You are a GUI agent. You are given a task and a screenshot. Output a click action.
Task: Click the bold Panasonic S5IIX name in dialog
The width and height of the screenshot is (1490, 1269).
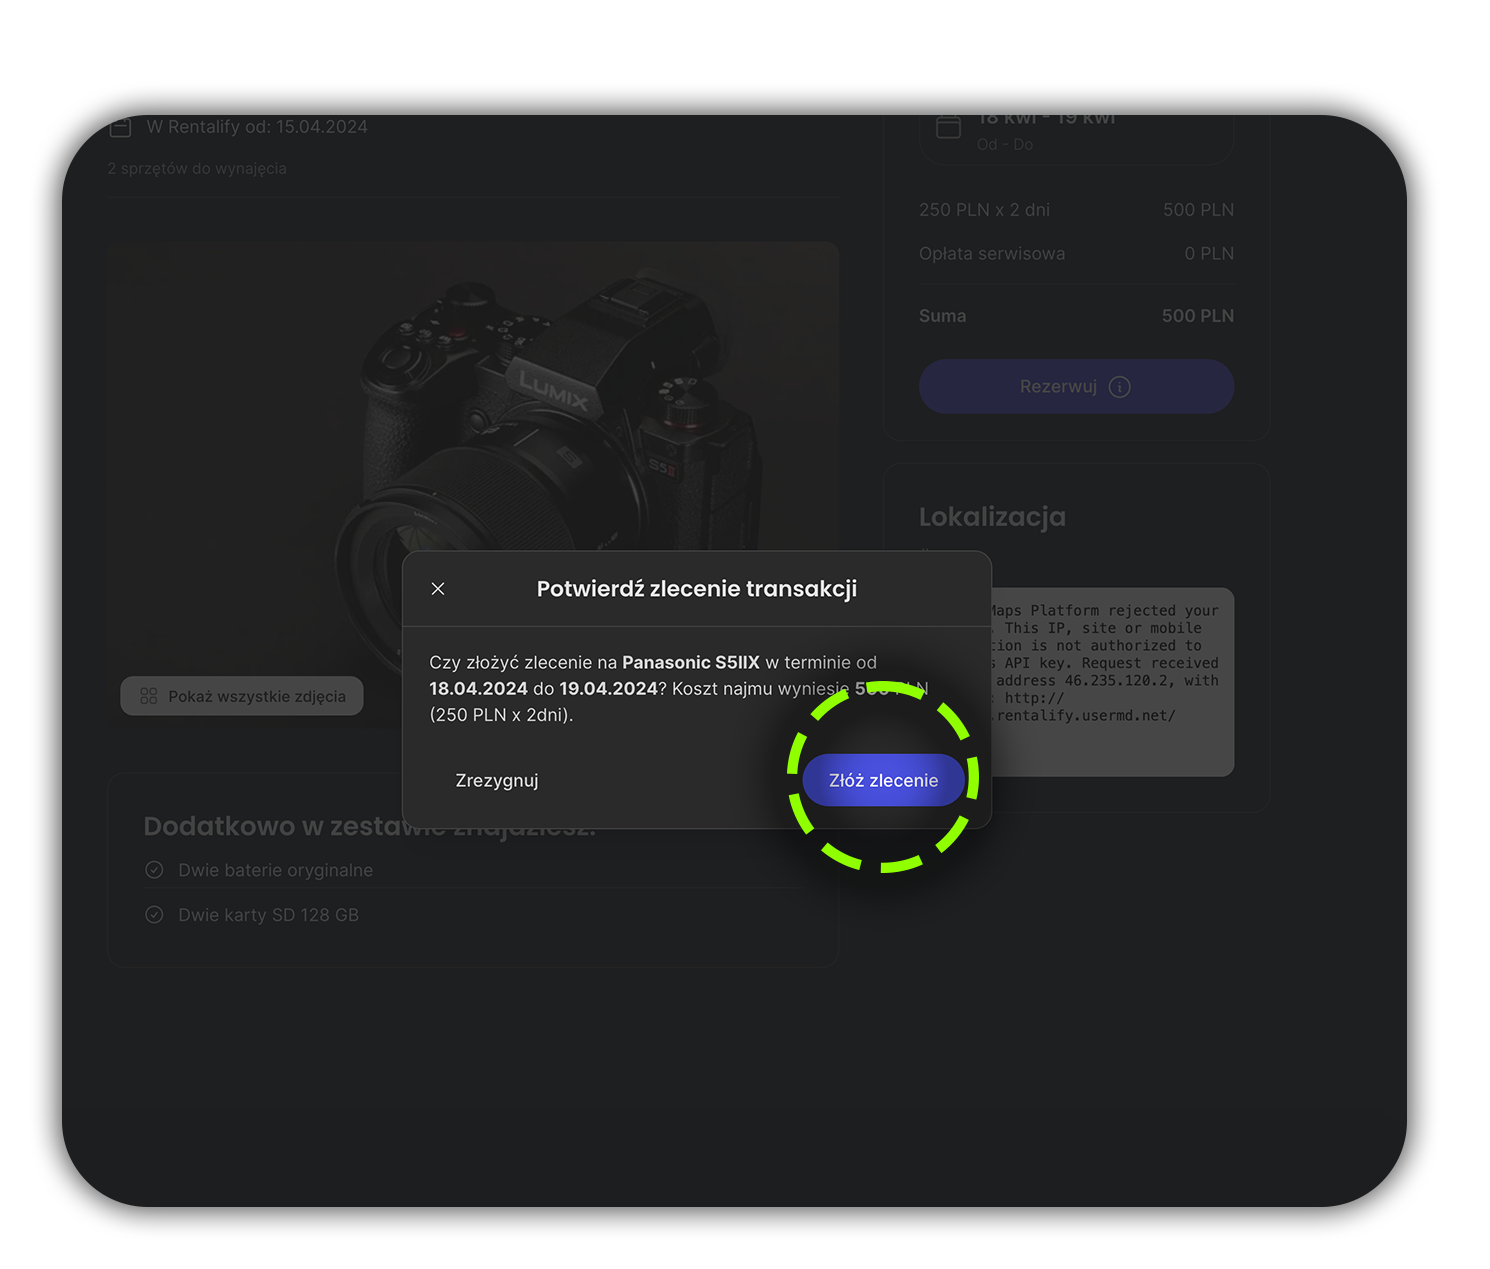click(x=691, y=662)
